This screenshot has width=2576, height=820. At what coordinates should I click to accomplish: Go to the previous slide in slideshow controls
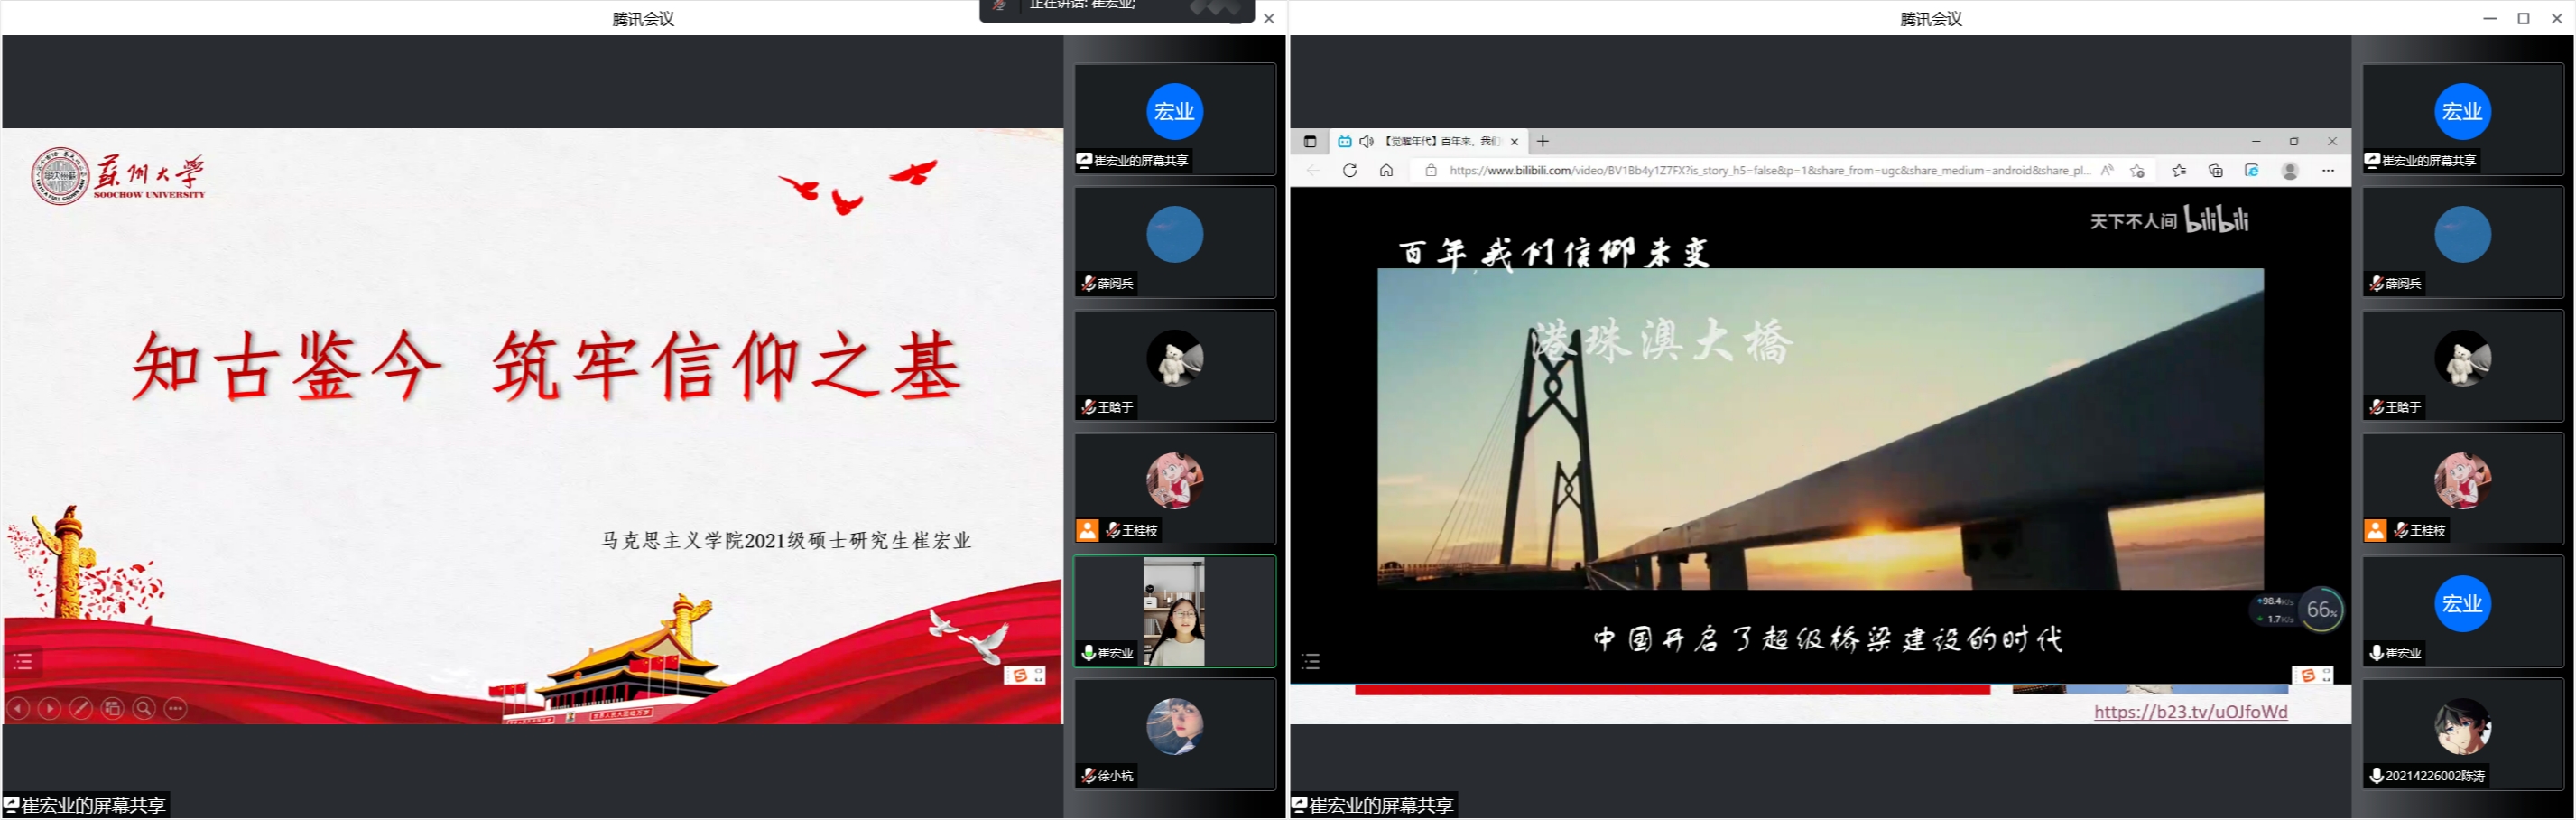18,709
